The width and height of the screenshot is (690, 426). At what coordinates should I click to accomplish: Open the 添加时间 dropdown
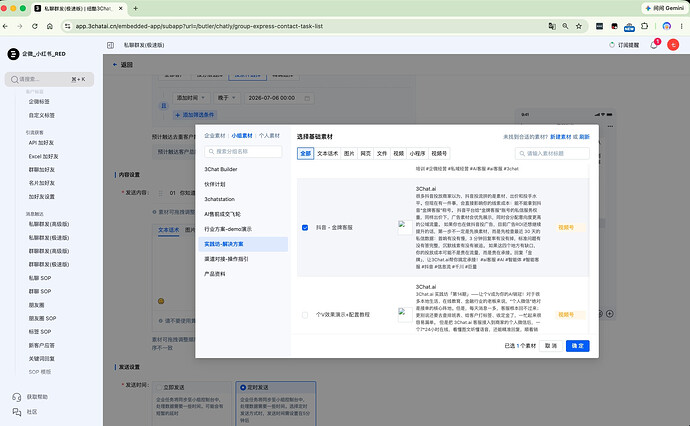[191, 98]
